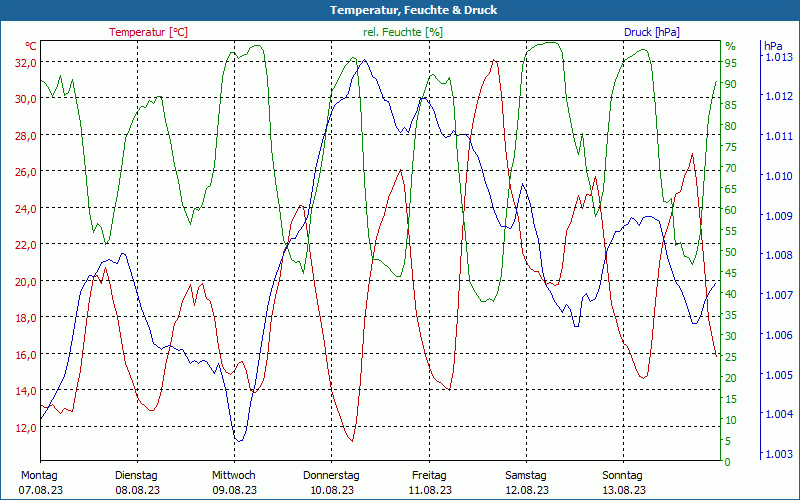800x500 pixels.
Task: Select the blue Druck [hPa] legend label
Action: [651, 32]
